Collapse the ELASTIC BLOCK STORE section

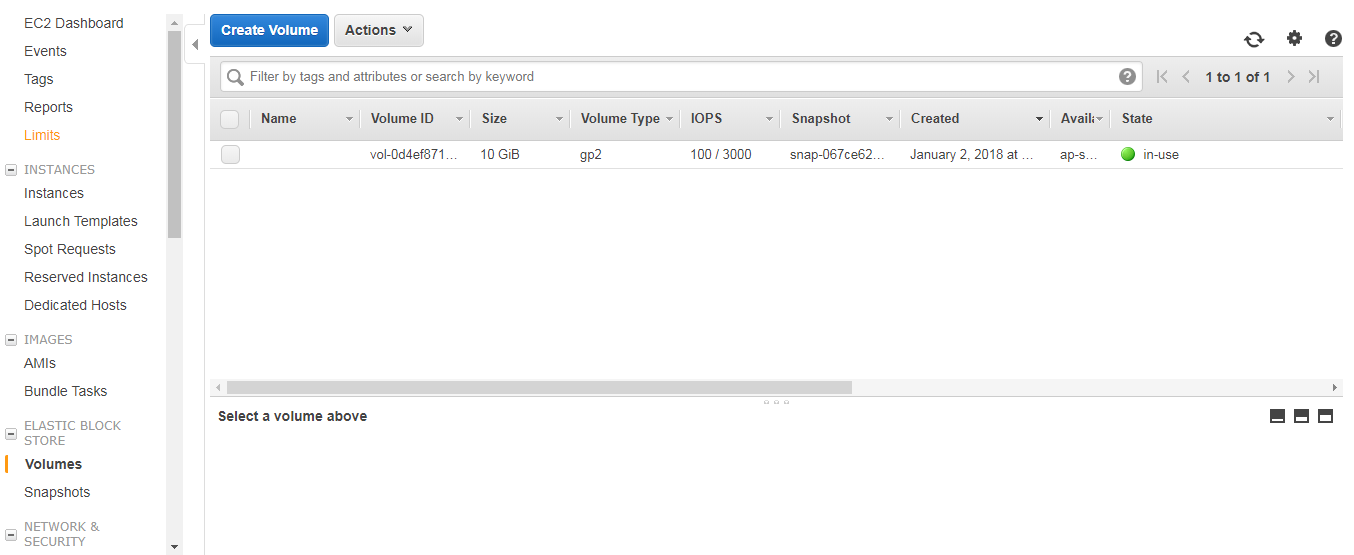click(11, 426)
